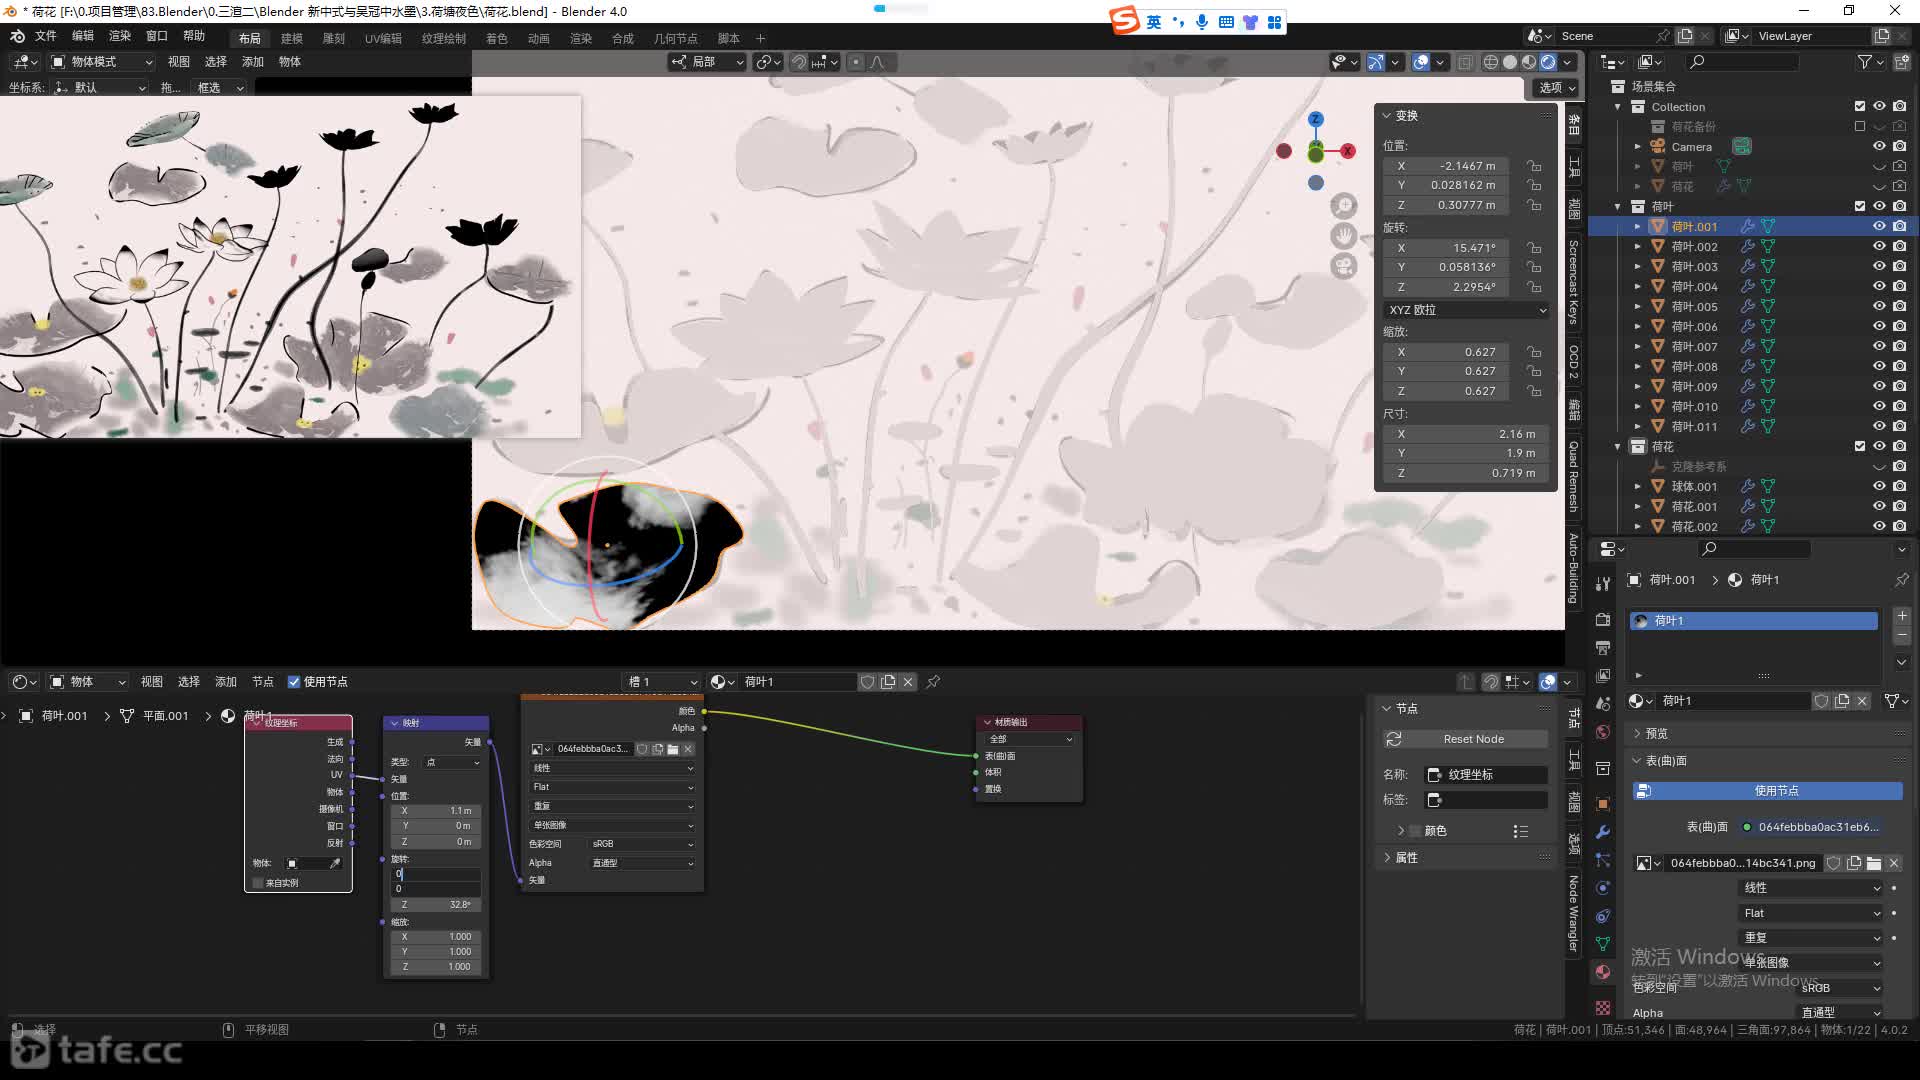Viewport: 1920px width, 1080px height.
Task: Hide 荷叶.005 with its eye icon
Action: [1879, 307]
